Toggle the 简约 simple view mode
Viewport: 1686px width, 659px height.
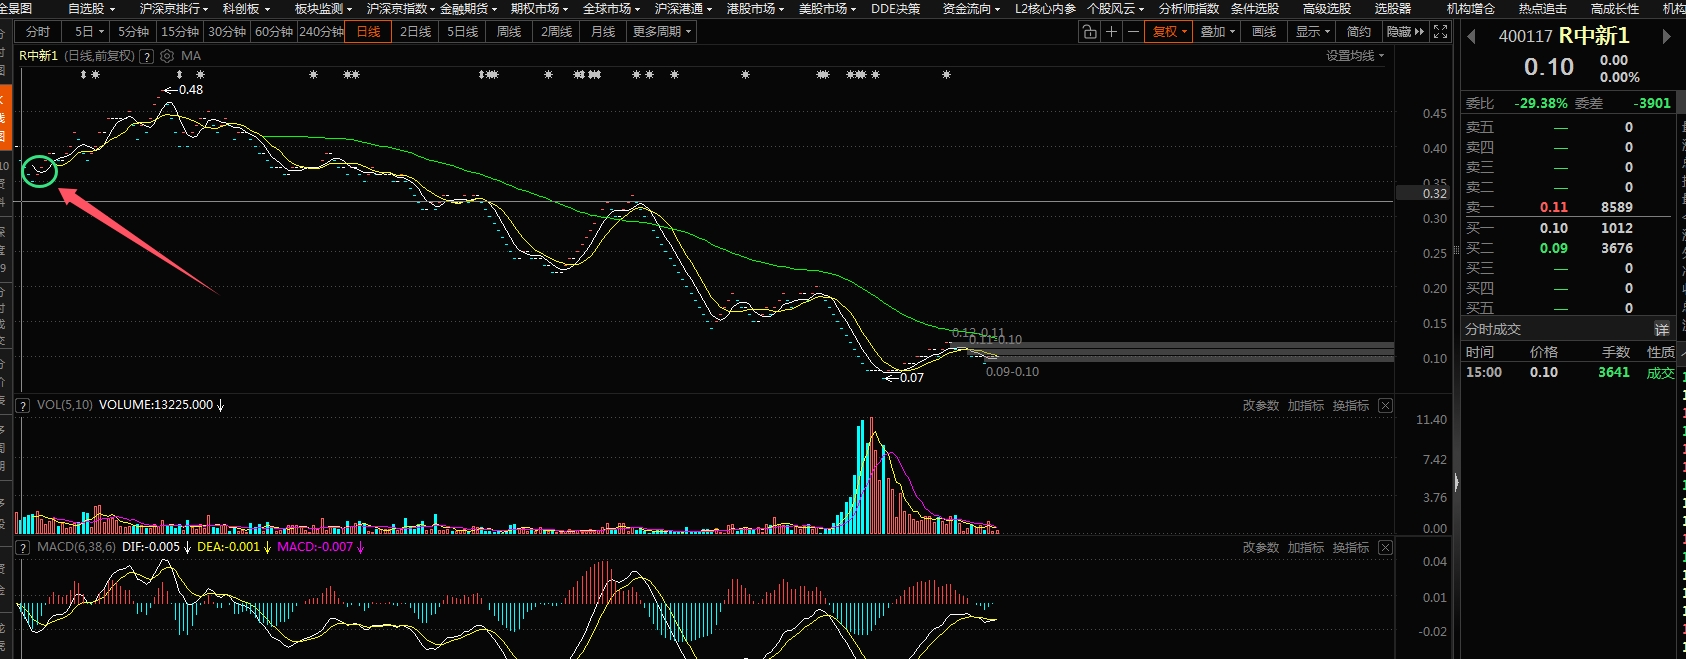(1359, 32)
